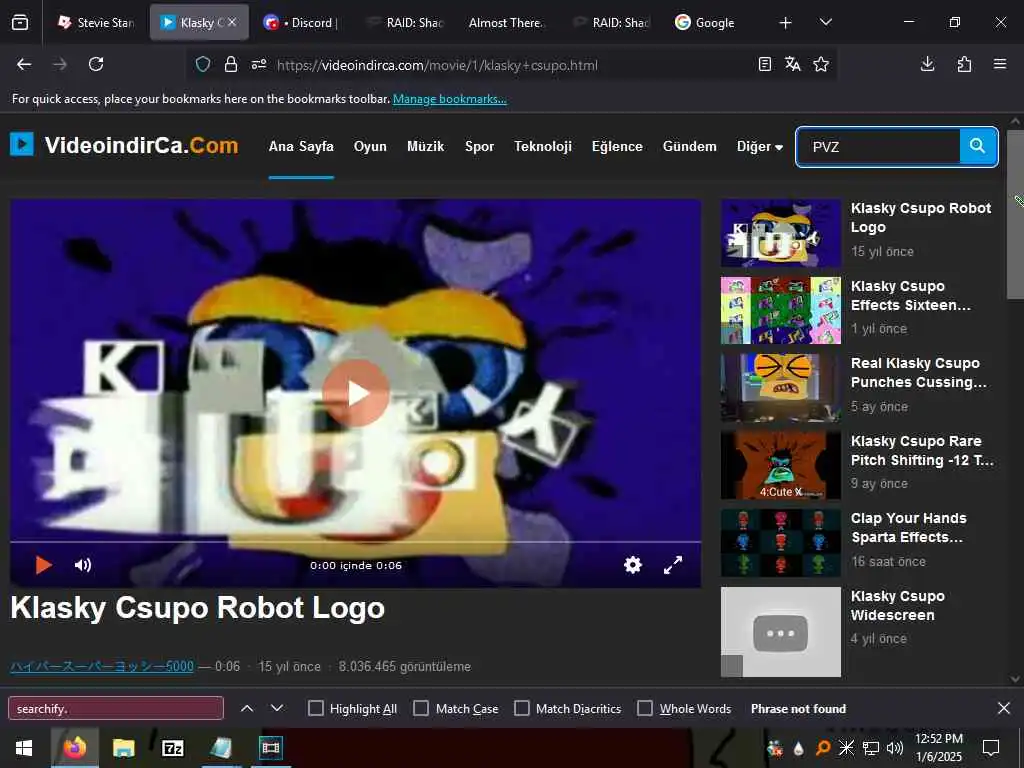Image resolution: width=1024 pixels, height=768 pixels.
Task: Close the Klasky Csupo tab
Action: [x=232, y=22]
